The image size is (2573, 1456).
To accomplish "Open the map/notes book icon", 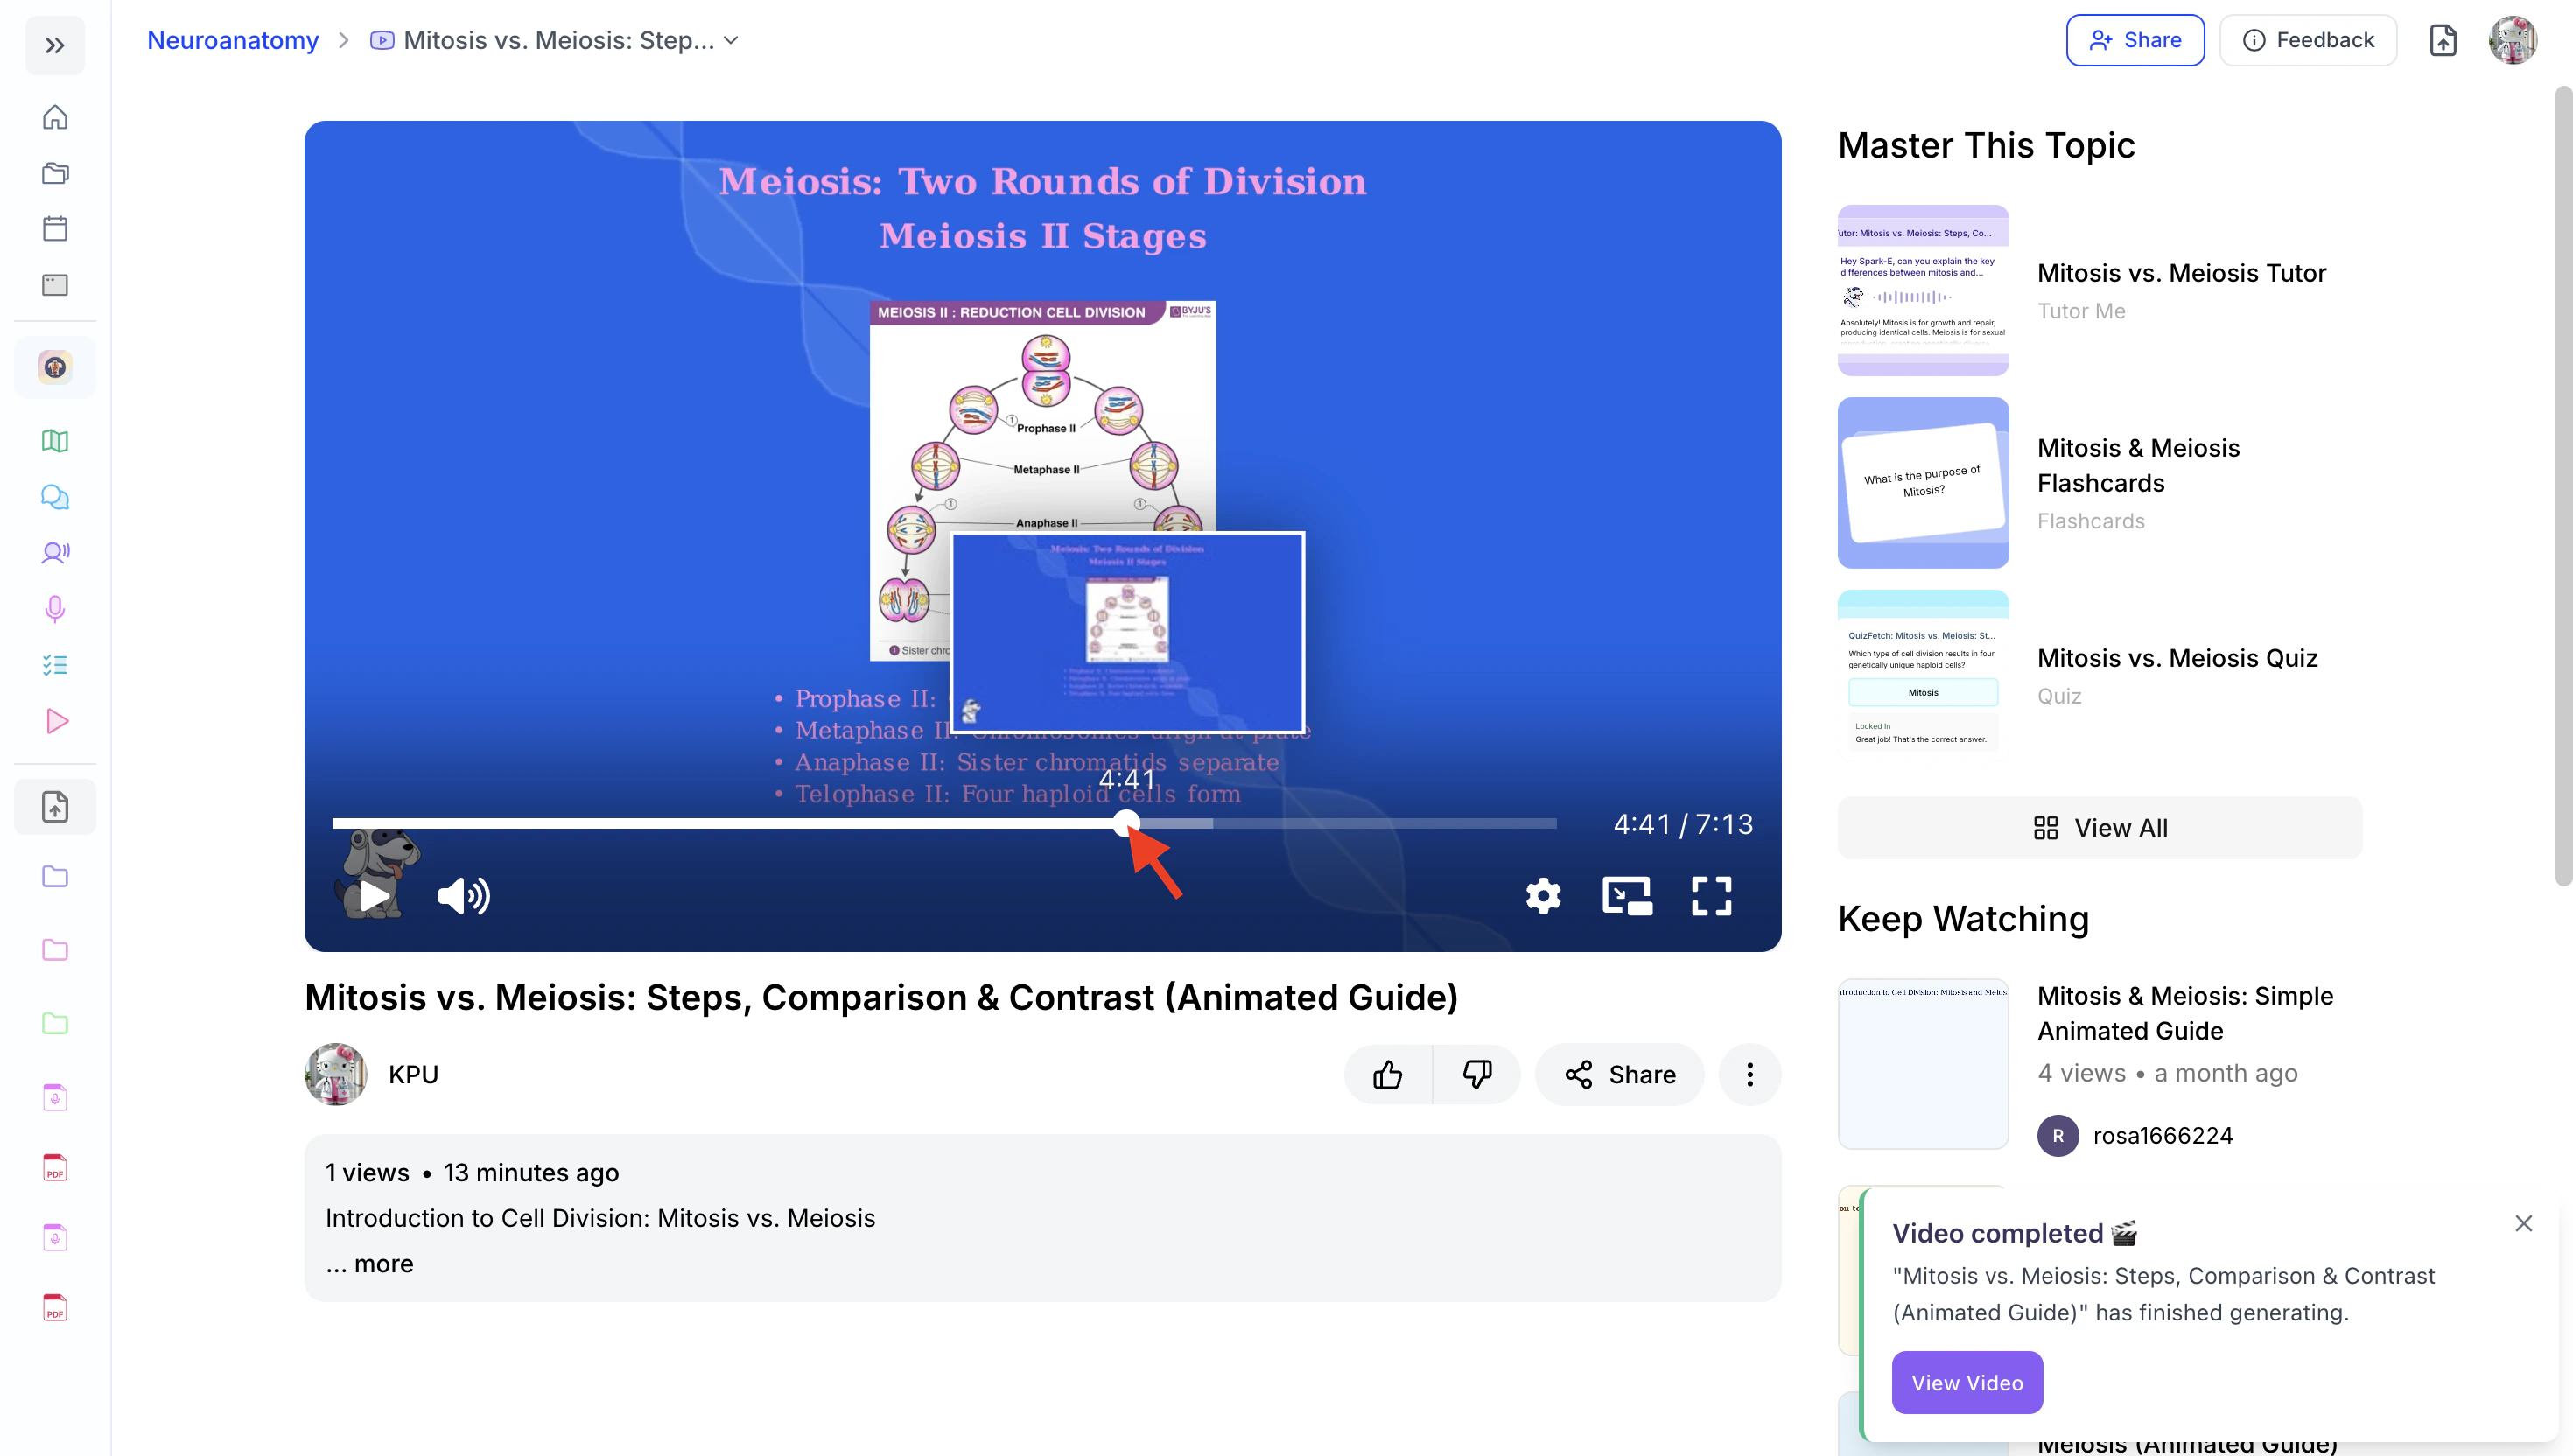I will click(x=55, y=441).
